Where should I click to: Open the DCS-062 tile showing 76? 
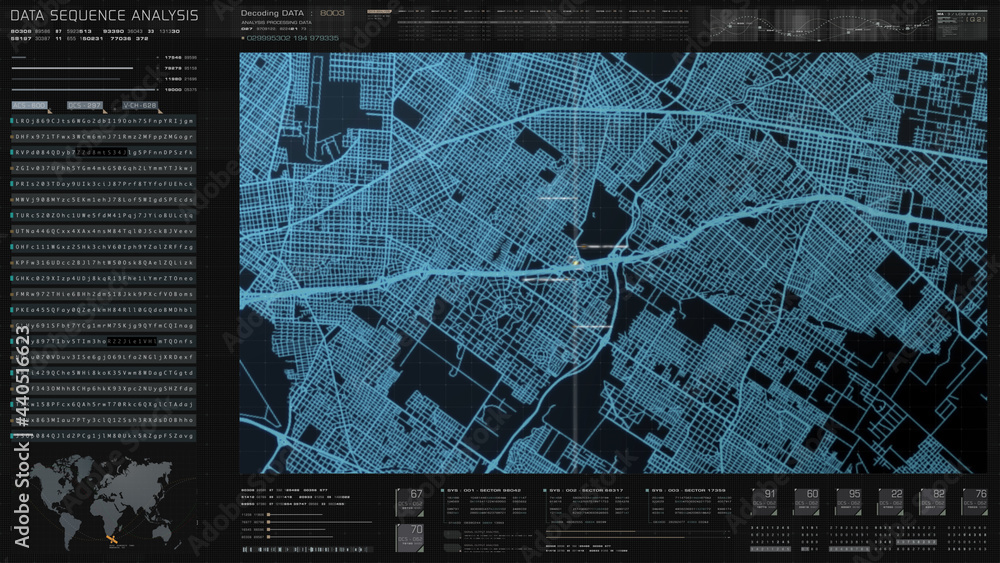(975, 502)
